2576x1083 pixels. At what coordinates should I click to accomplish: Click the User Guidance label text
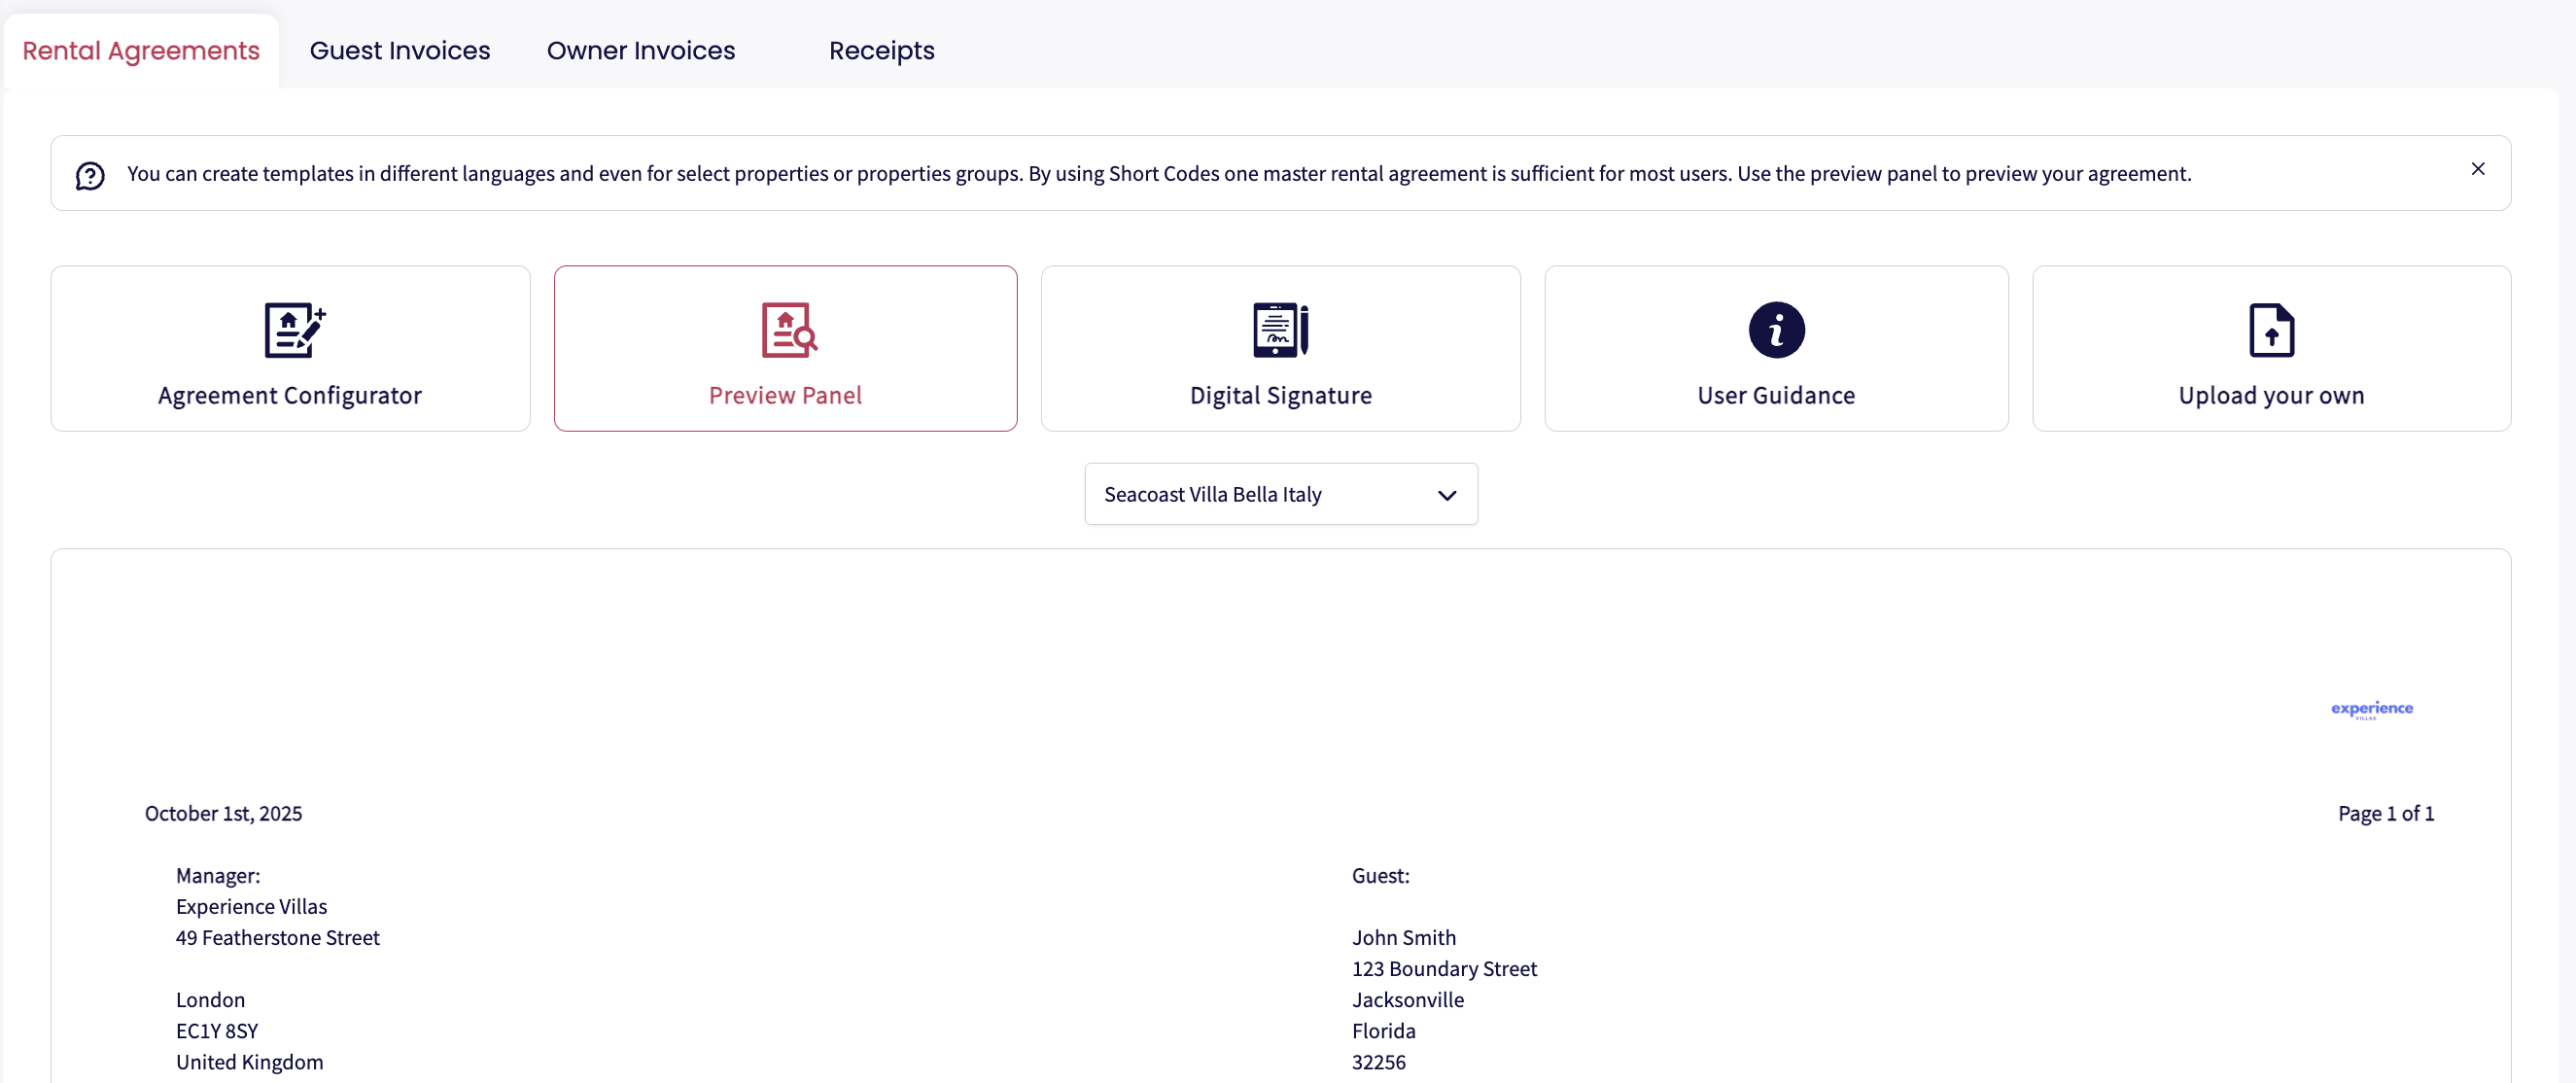1775,396
